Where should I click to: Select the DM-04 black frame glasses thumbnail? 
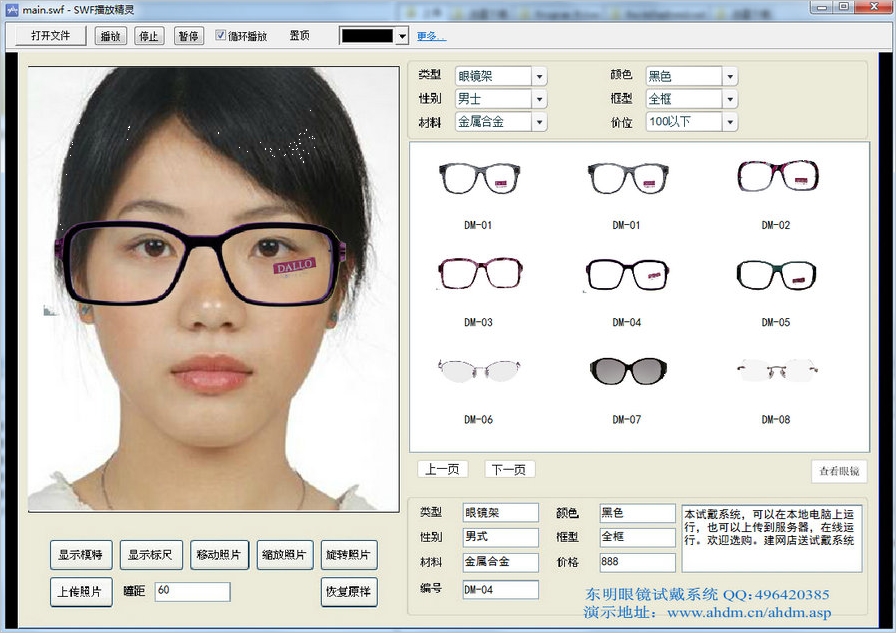pos(626,275)
